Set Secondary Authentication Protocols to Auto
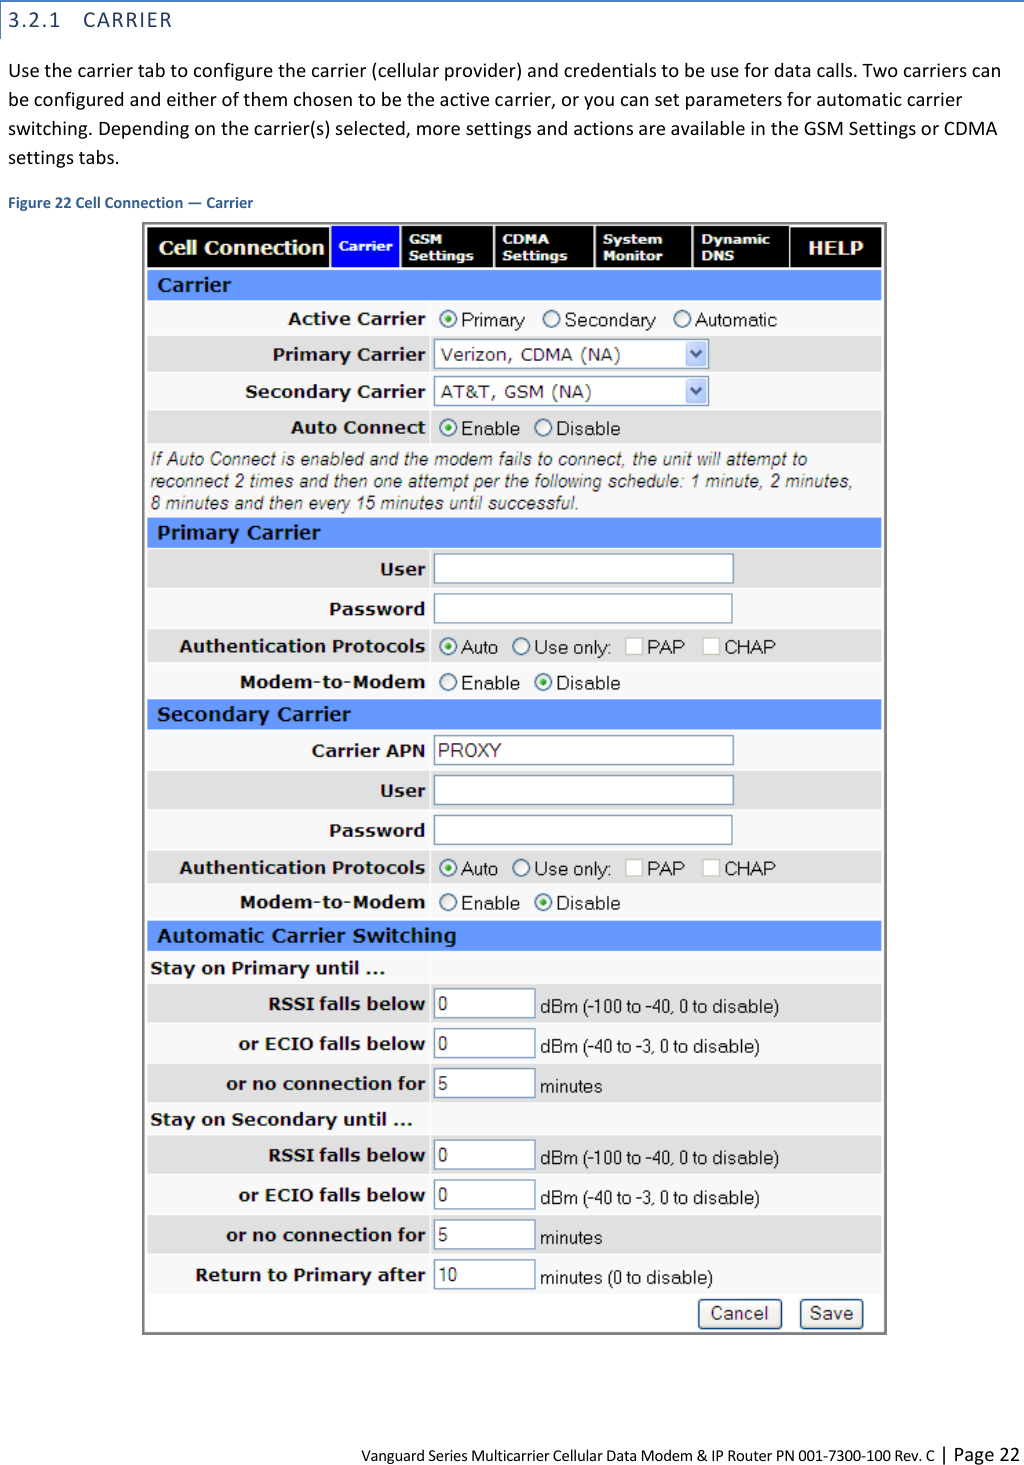 pos(448,868)
